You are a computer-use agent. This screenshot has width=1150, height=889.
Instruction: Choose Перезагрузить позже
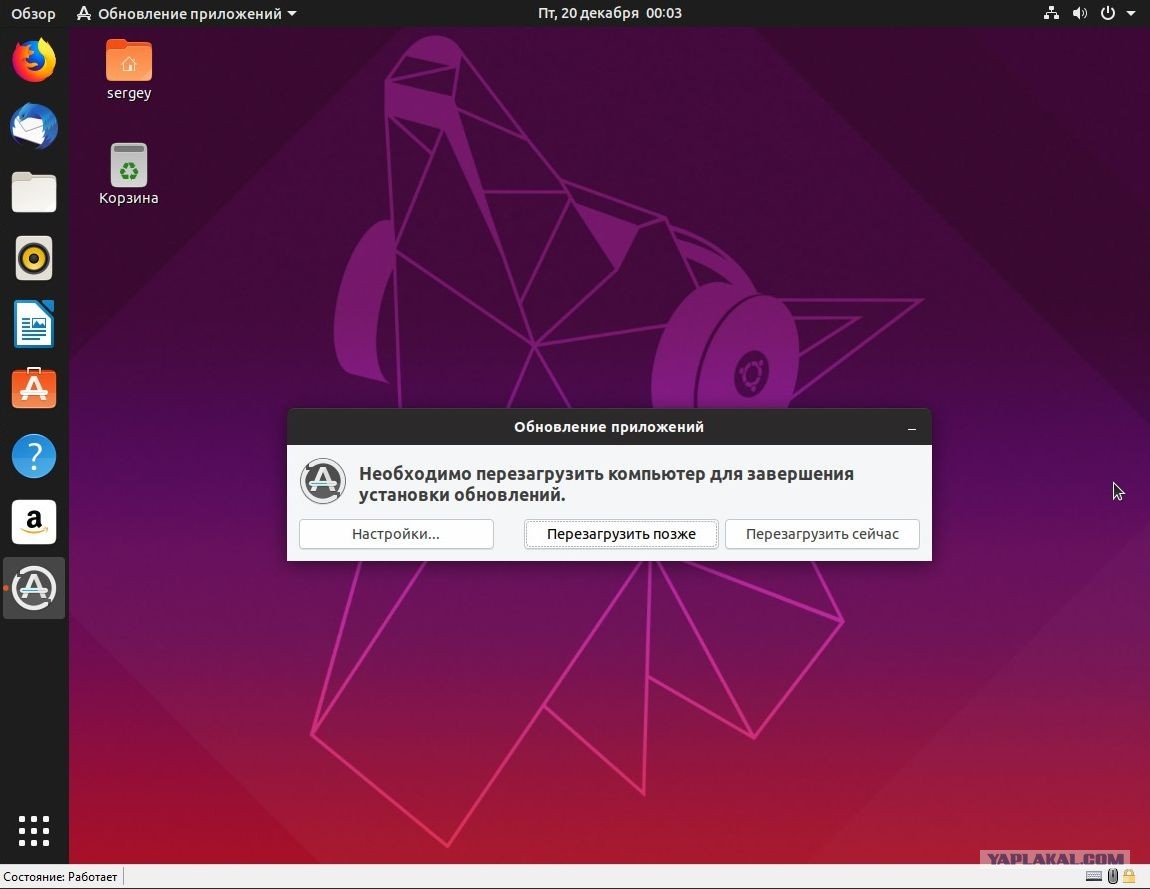click(x=621, y=534)
